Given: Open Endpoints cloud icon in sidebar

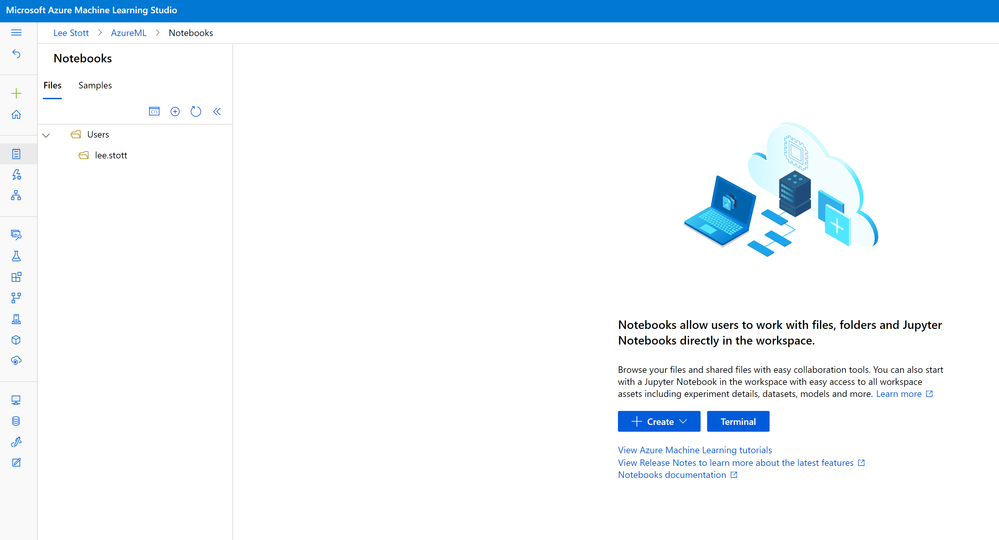Looking at the screenshot, I should (x=16, y=360).
